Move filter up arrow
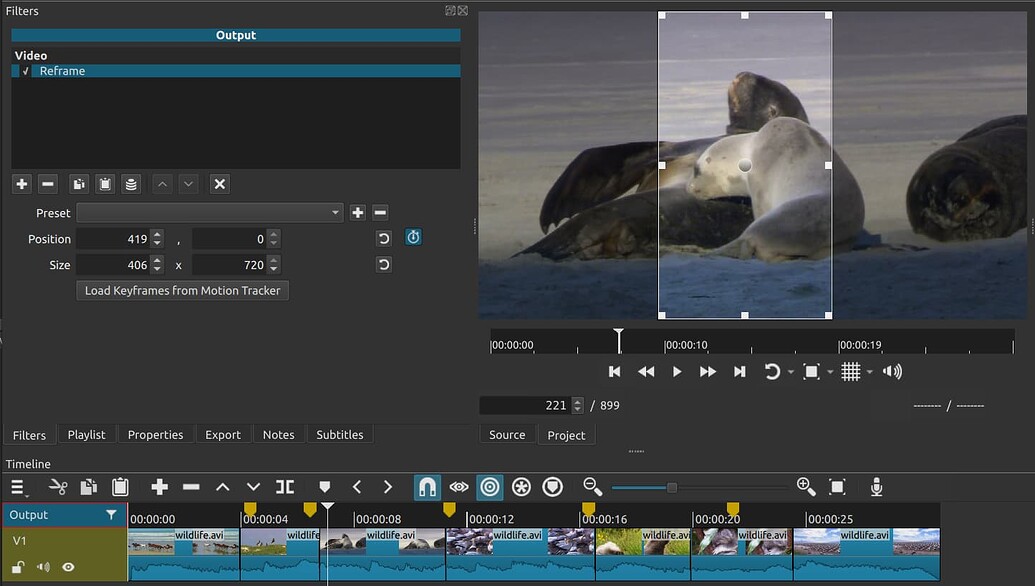The width and height of the screenshot is (1035, 586). [x=162, y=184]
